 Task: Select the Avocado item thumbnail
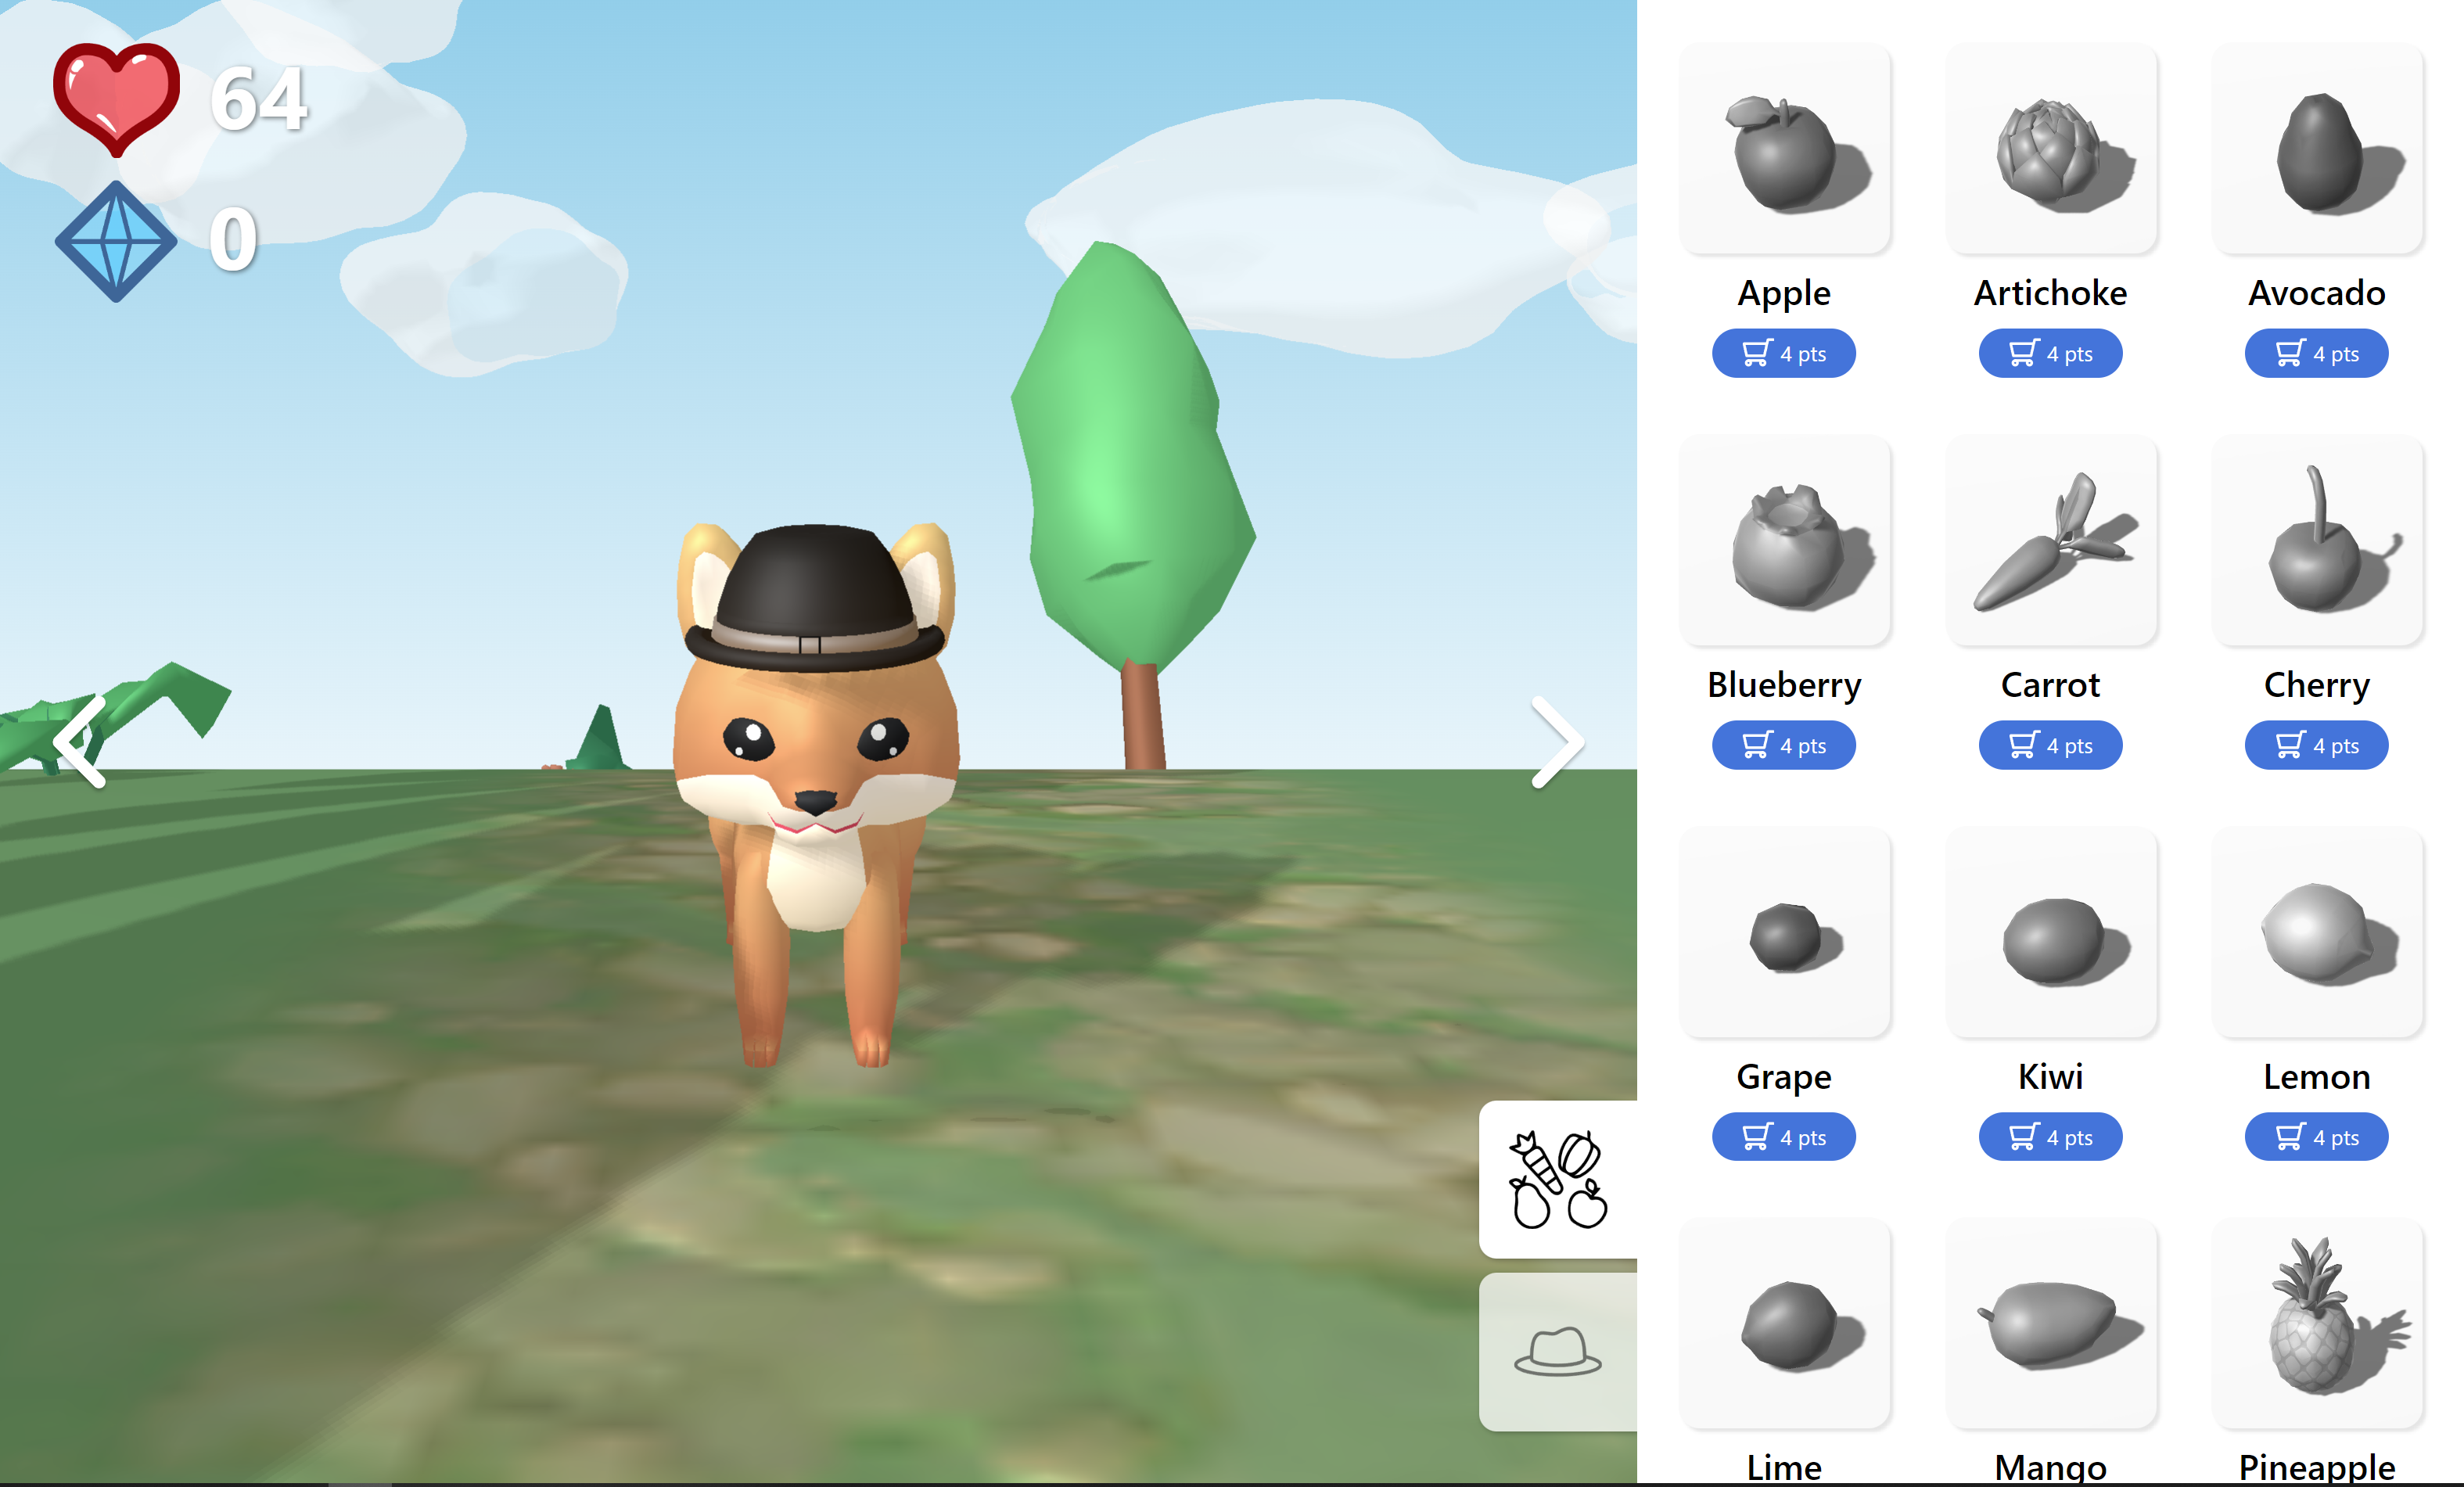(x=2317, y=148)
